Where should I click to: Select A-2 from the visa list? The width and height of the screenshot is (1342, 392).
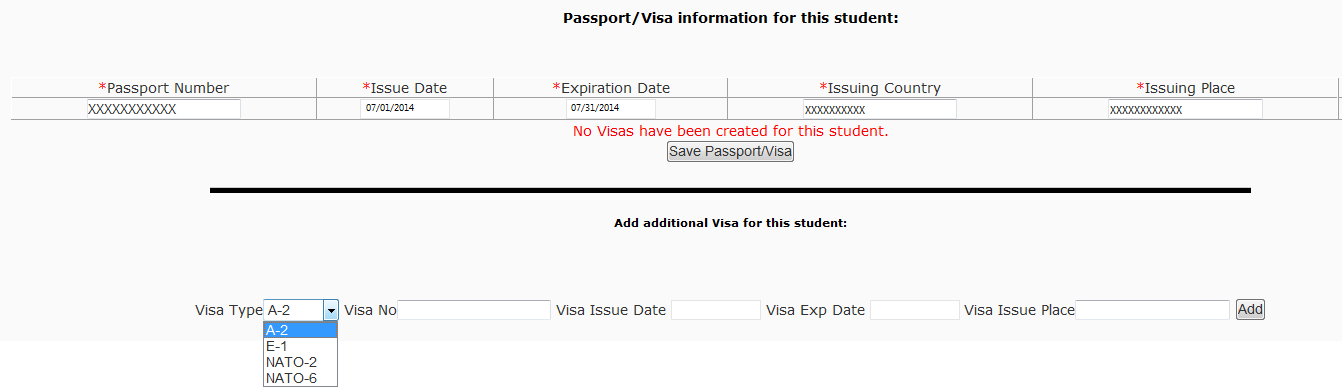click(300, 330)
